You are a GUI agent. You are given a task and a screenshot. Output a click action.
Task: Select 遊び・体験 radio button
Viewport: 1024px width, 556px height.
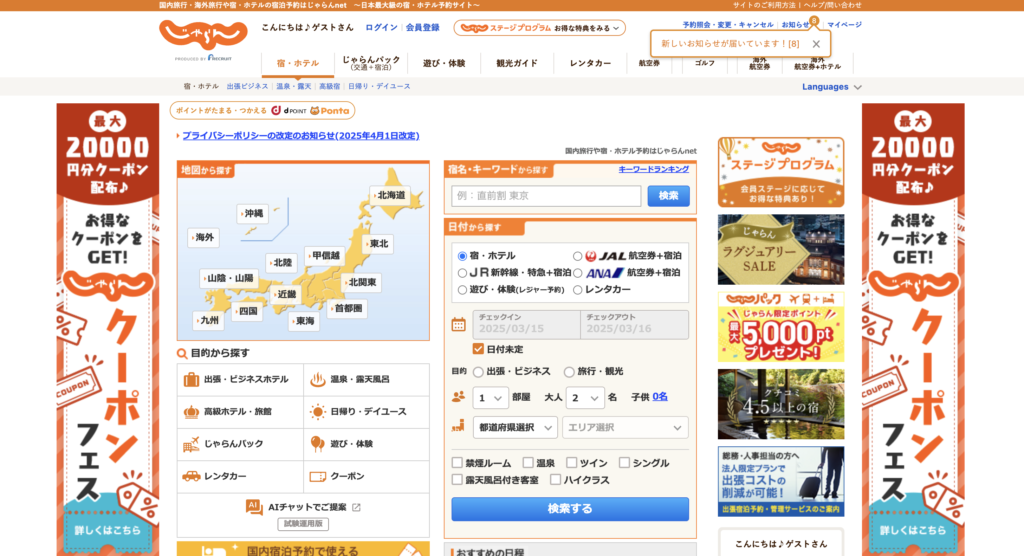[462, 289]
